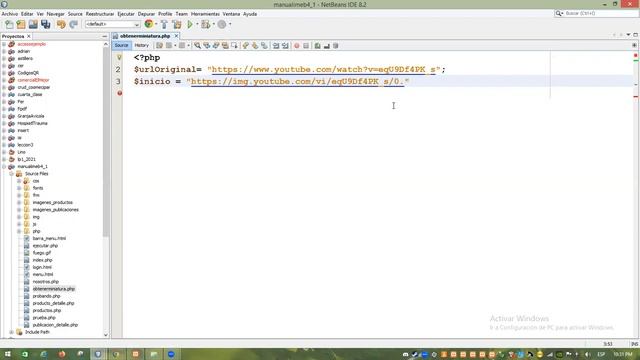Click the Windows Start button
The height and width of the screenshot is (360, 640).
click(7, 354)
